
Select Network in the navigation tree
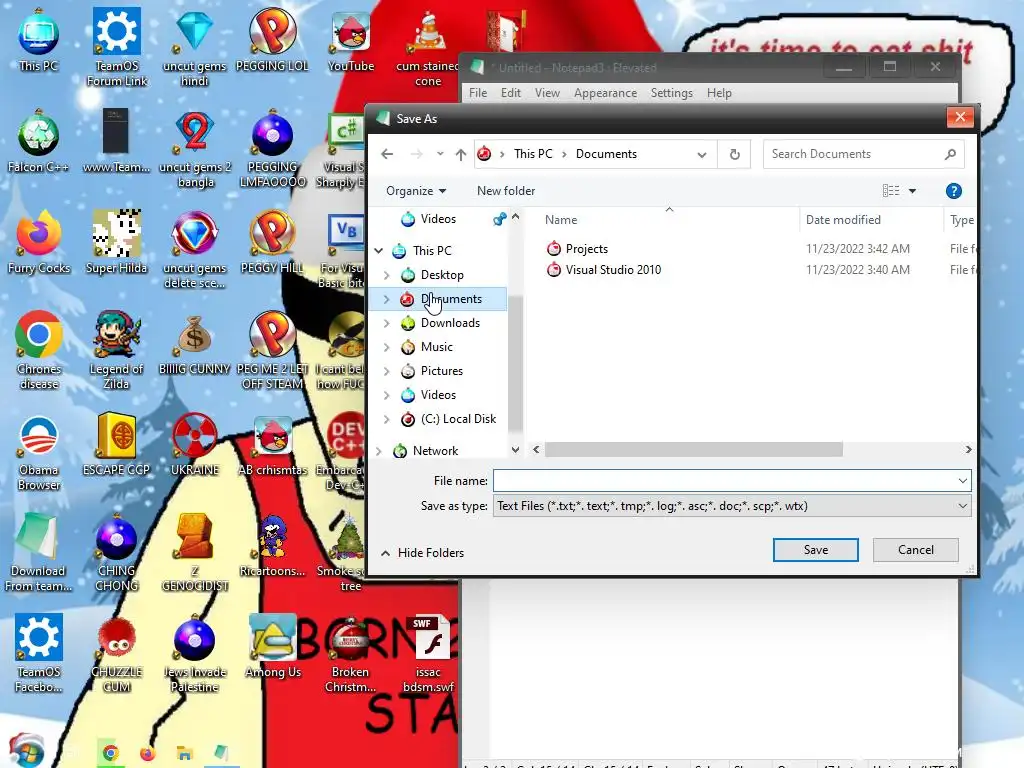click(x=435, y=451)
